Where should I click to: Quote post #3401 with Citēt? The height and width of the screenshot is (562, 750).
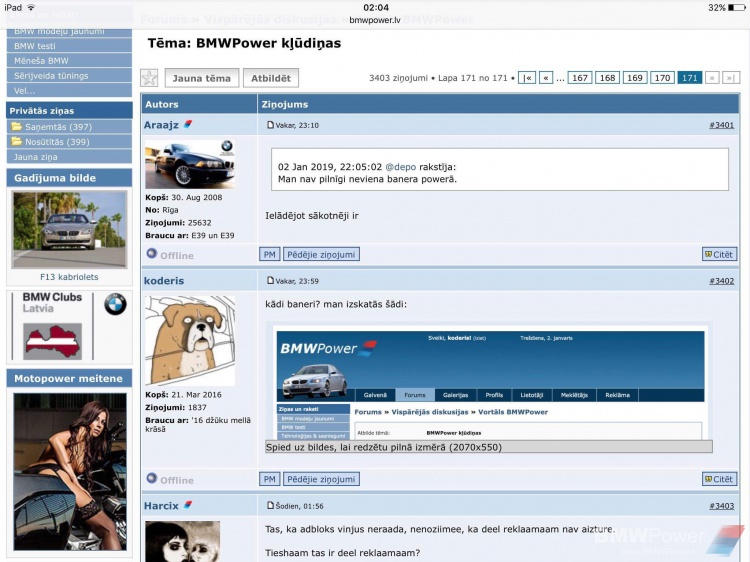pyautogui.click(x=719, y=254)
